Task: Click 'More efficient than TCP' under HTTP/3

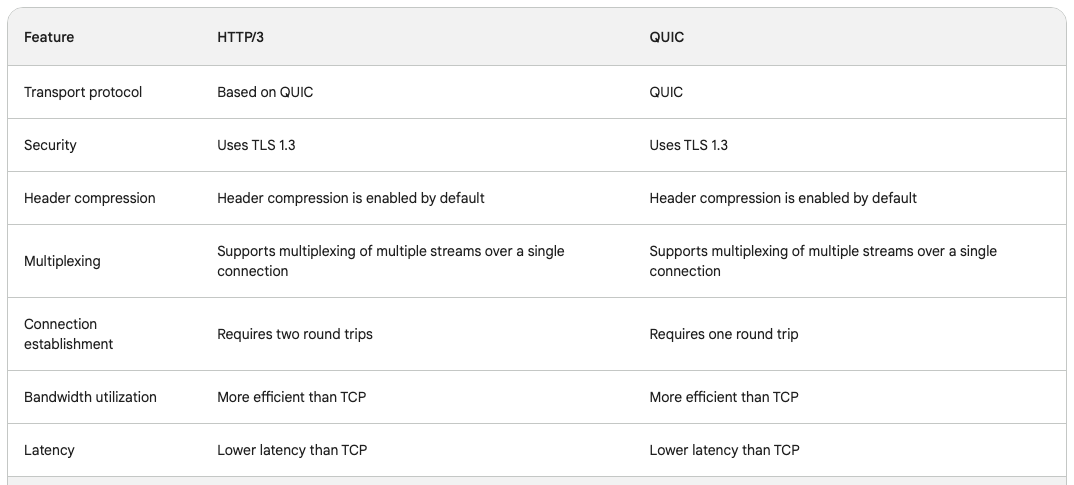Action: coord(292,397)
